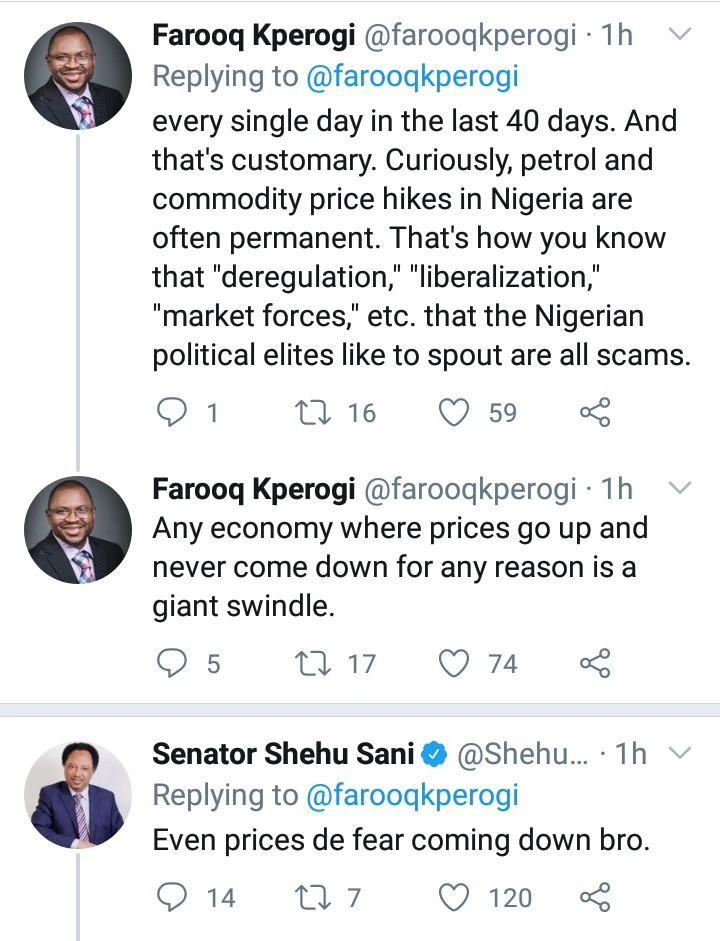720x941 pixels.
Task: Like Shehu Sani's tweet with 120 likes
Action: 455,897
